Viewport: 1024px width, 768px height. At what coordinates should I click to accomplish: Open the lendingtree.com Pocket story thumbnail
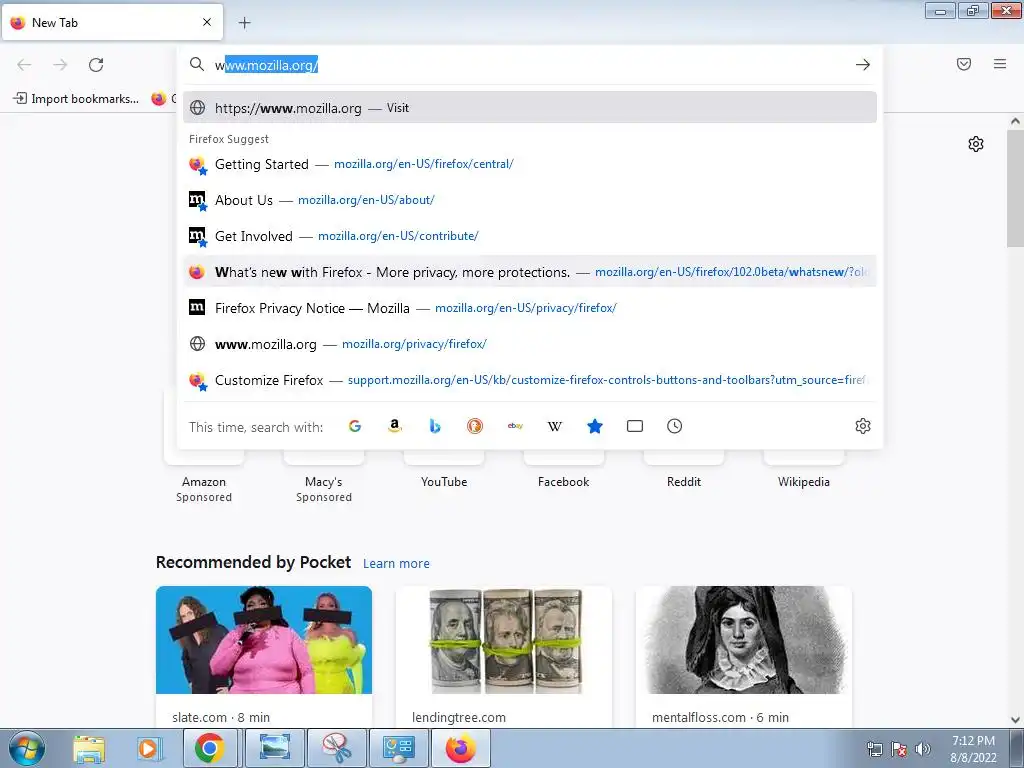coord(504,640)
